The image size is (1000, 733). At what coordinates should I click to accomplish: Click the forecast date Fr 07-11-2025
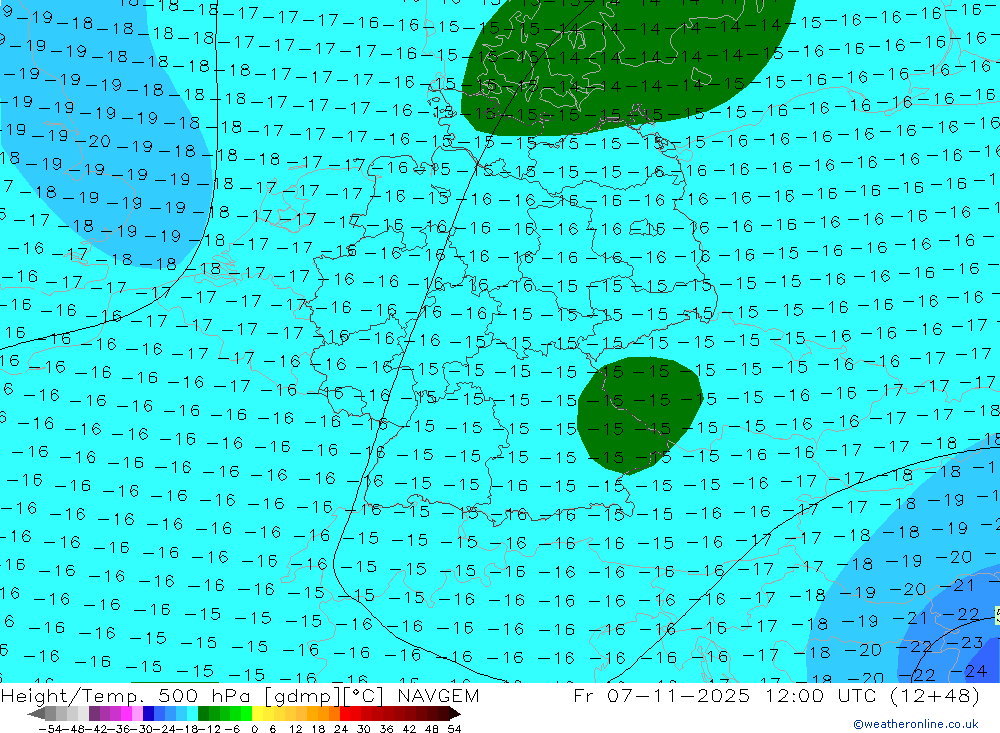click(x=661, y=695)
